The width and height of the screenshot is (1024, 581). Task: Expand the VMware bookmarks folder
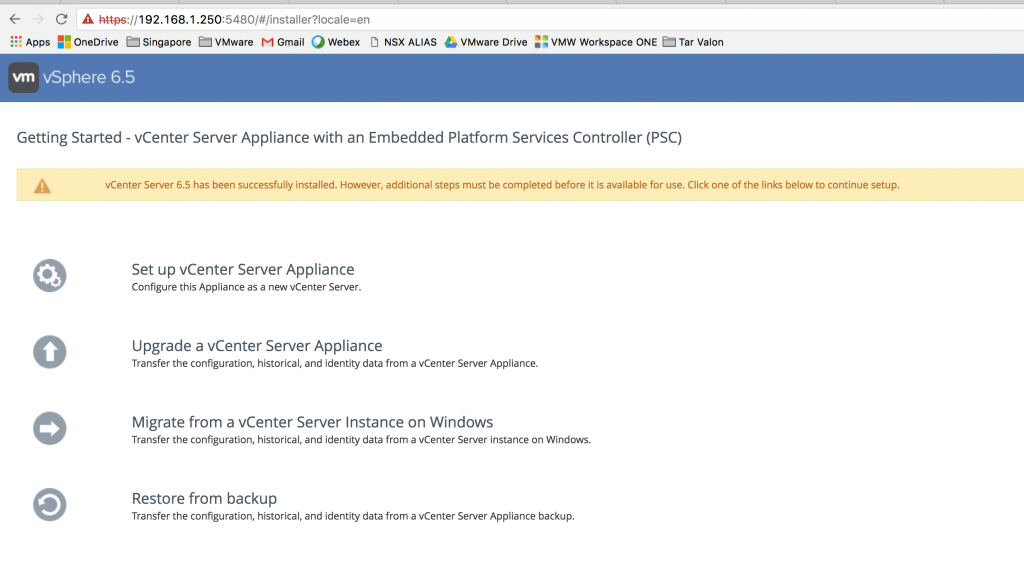pos(226,42)
